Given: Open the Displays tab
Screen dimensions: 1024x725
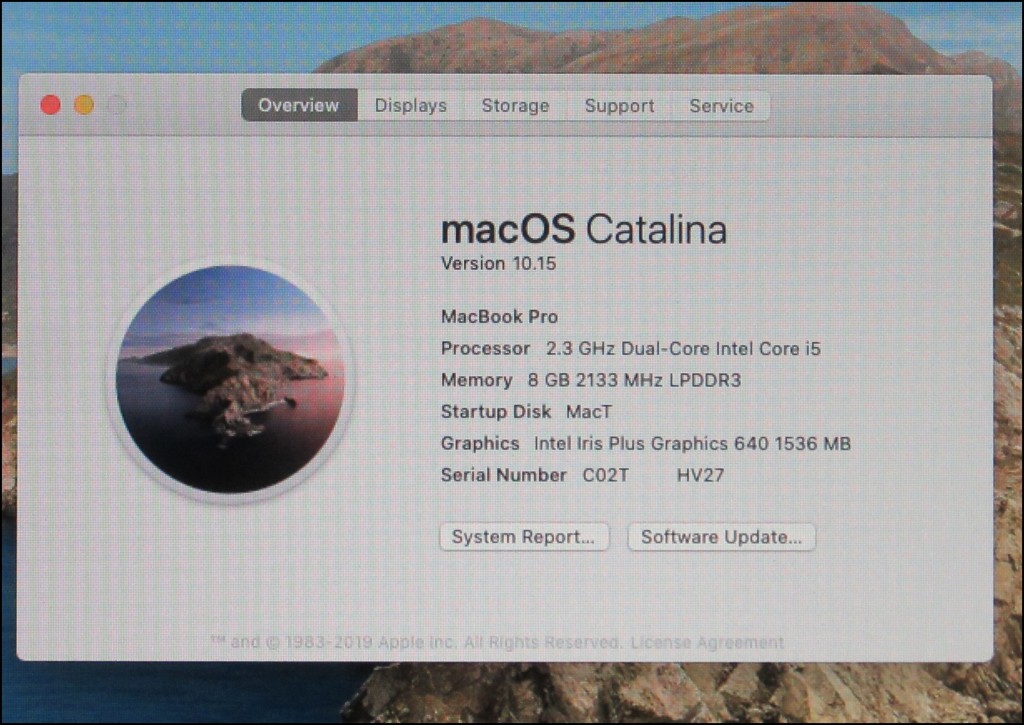Looking at the screenshot, I should point(411,105).
